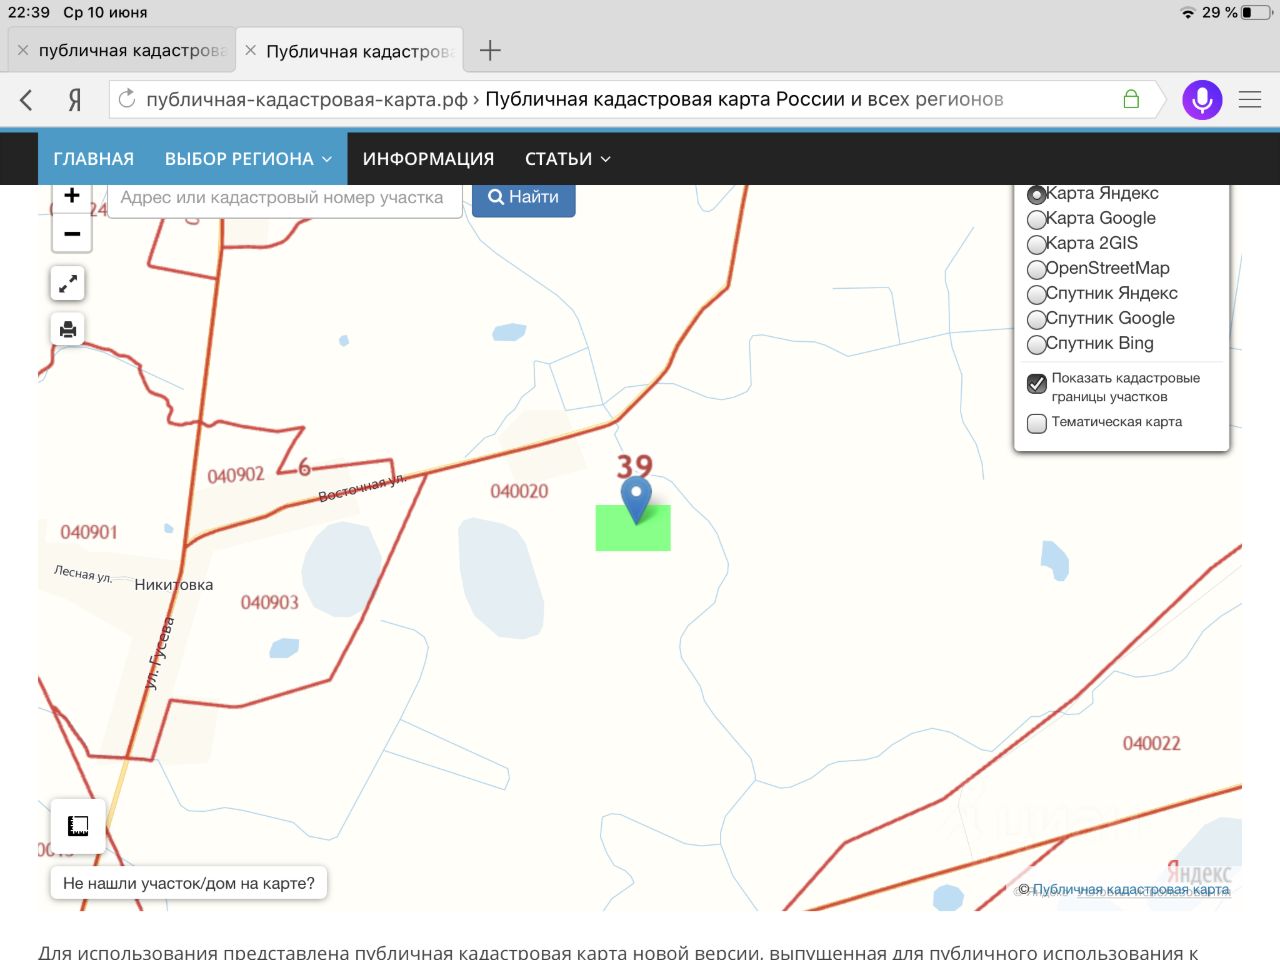This screenshot has height=960, width=1280.
Task: Open Yandex home via Я icon
Action: (74, 99)
